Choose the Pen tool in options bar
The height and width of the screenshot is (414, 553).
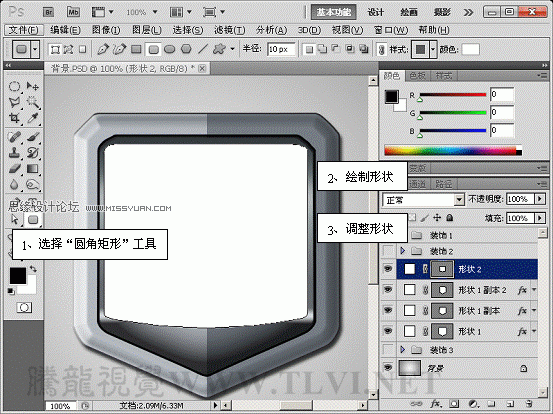click(x=103, y=49)
